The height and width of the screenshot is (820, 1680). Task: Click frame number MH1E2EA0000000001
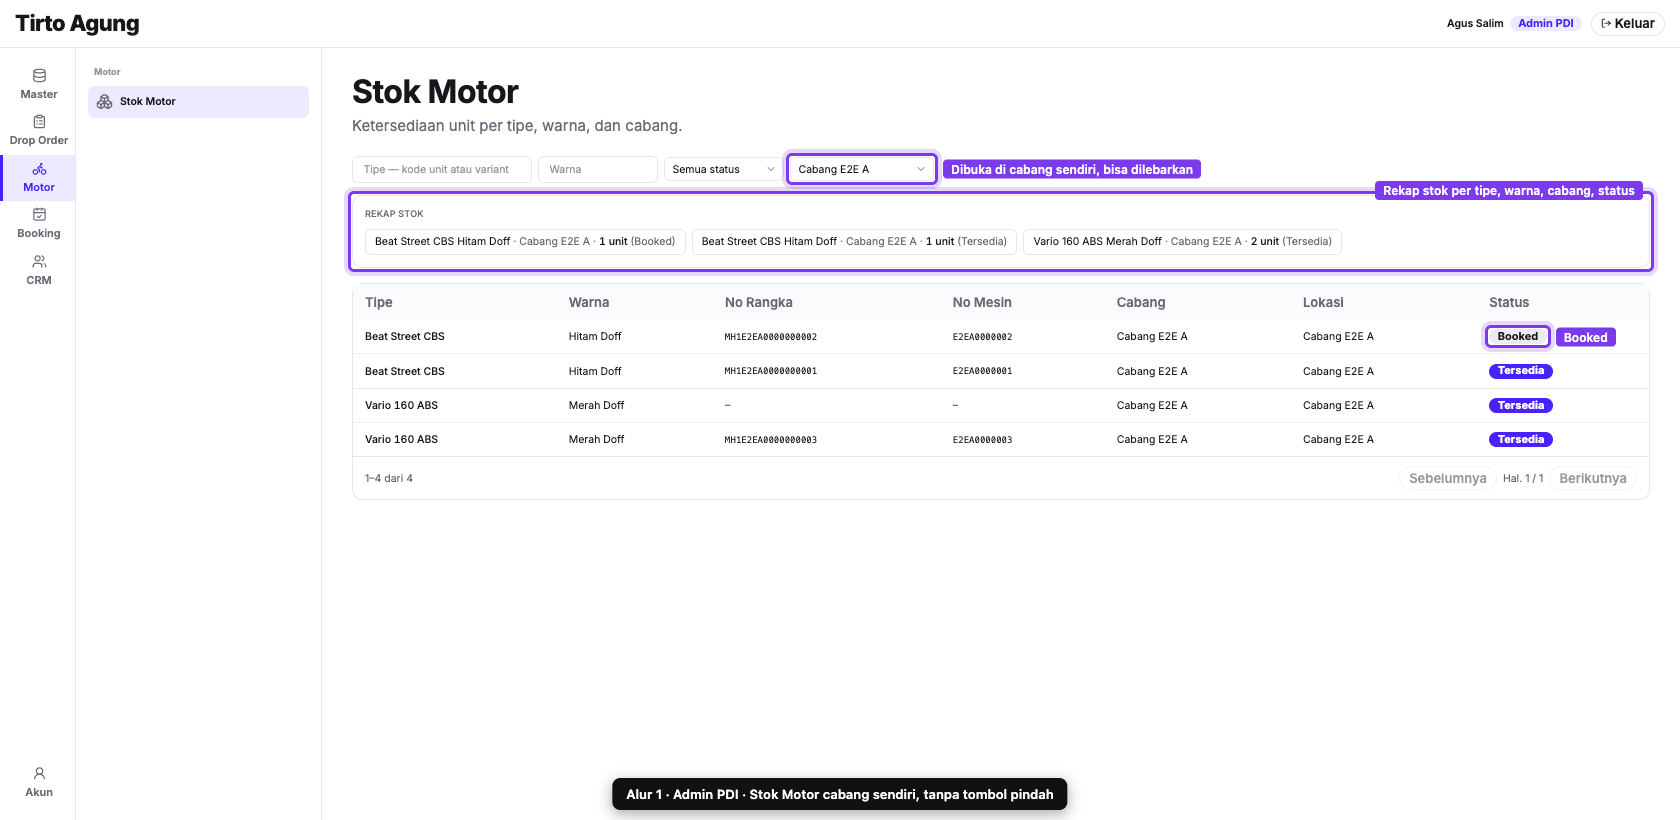[x=770, y=371]
